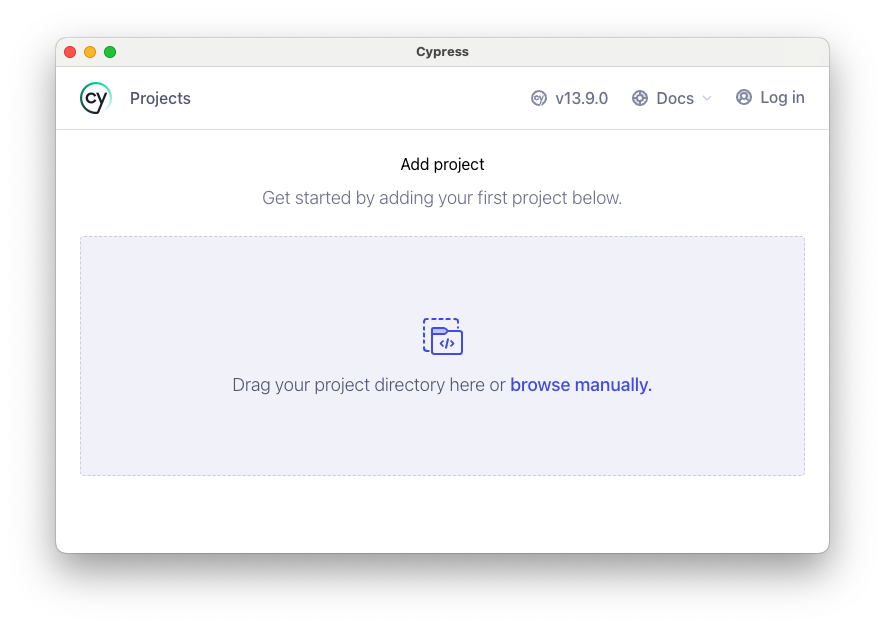
Task: Click the user avatar icon
Action: [x=743, y=97]
